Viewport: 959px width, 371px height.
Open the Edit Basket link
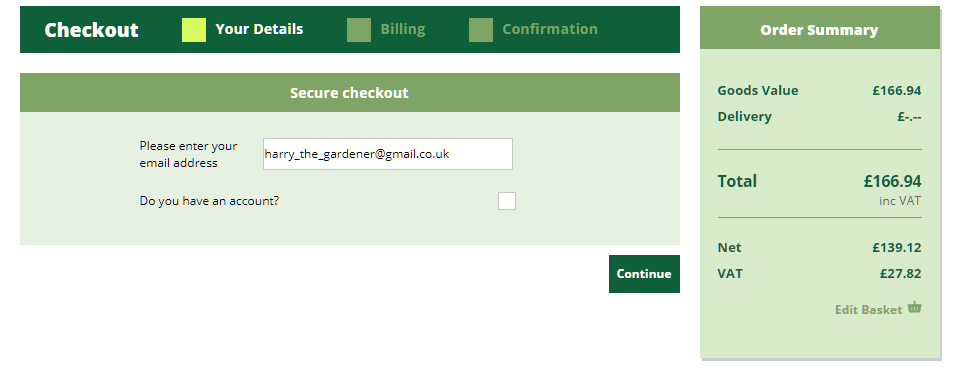click(x=868, y=310)
